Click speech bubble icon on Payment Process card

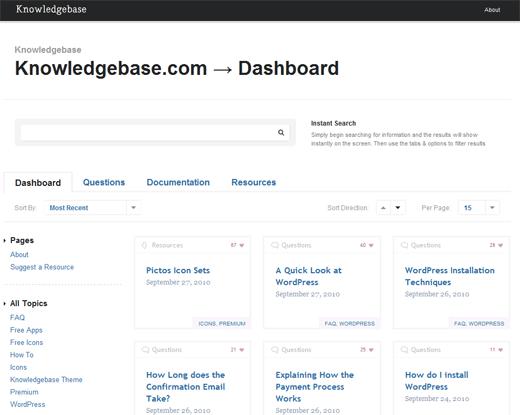275,350
